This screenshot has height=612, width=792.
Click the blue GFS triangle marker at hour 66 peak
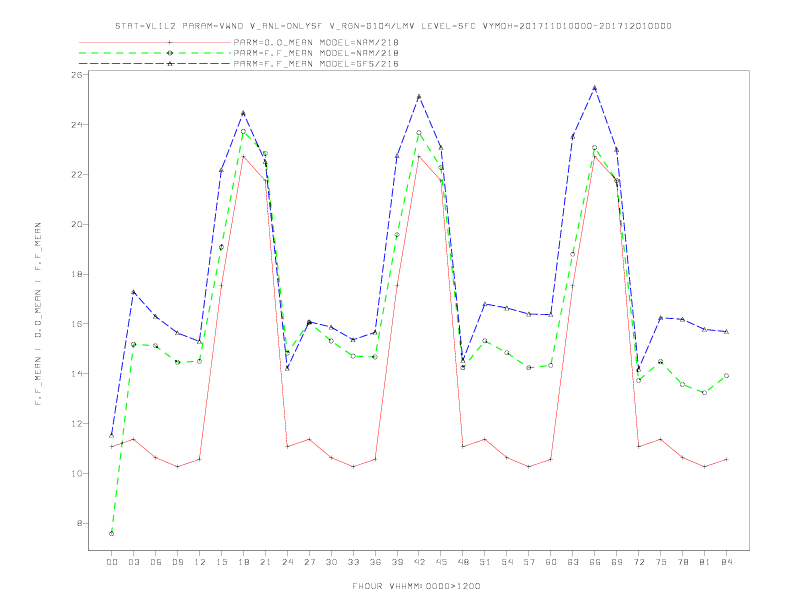click(595, 88)
